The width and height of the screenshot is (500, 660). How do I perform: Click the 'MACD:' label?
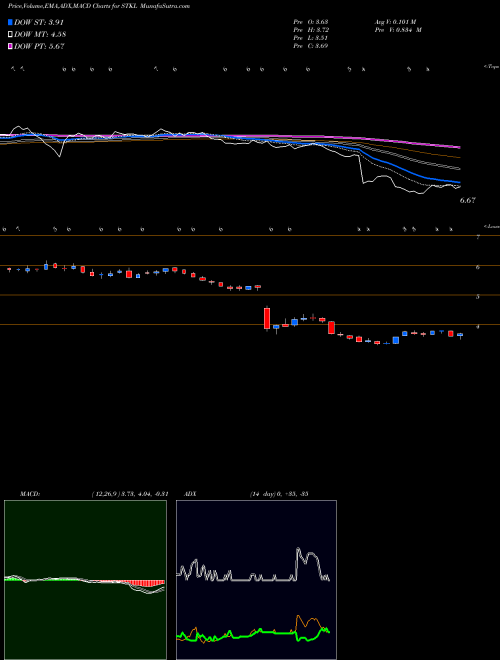click(x=30, y=494)
